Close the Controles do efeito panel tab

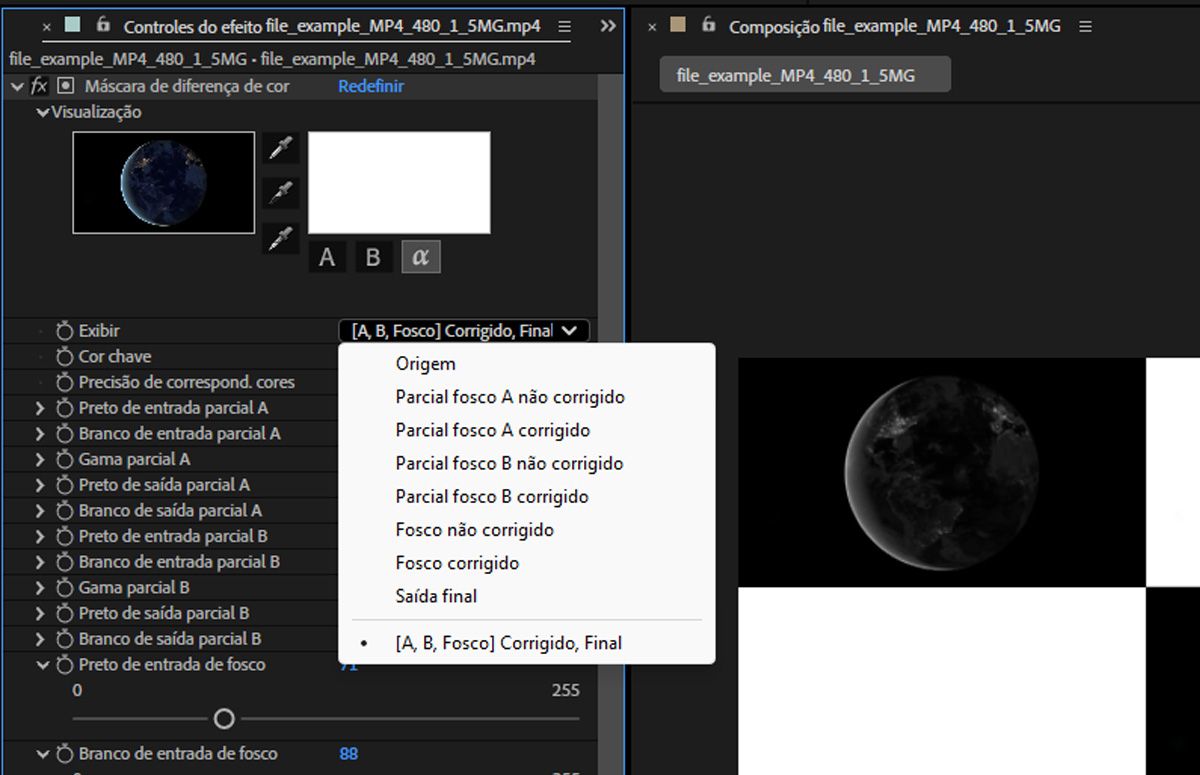pos(46,27)
